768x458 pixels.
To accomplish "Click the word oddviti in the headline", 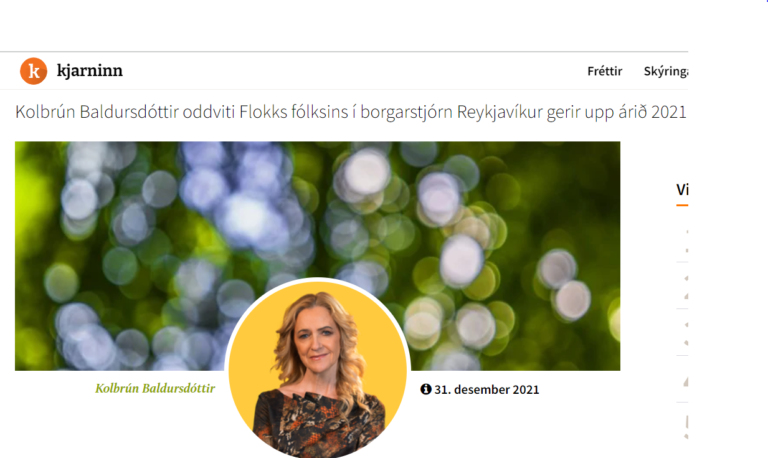I will click(209, 112).
